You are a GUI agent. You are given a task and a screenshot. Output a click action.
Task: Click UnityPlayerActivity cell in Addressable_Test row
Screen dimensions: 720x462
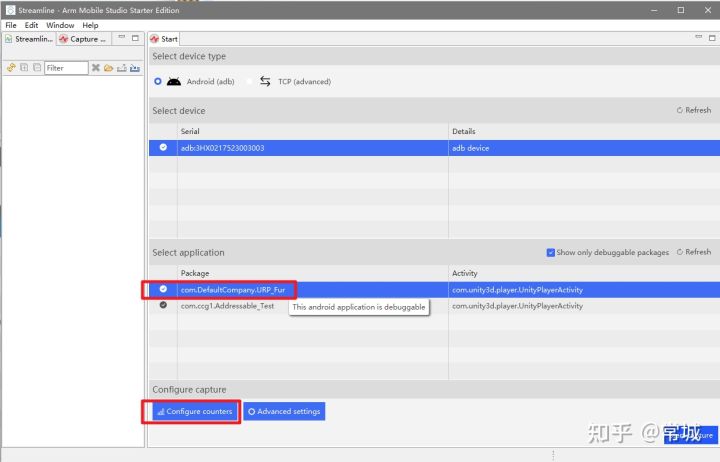[518, 306]
